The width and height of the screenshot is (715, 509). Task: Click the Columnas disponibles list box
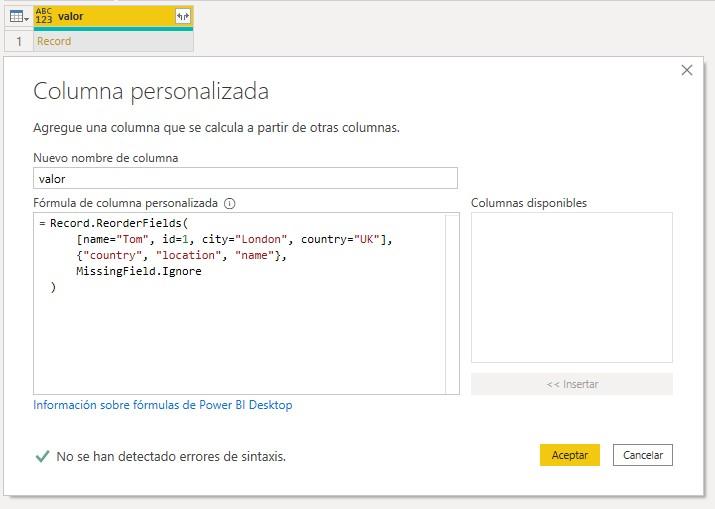[x=572, y=287]
